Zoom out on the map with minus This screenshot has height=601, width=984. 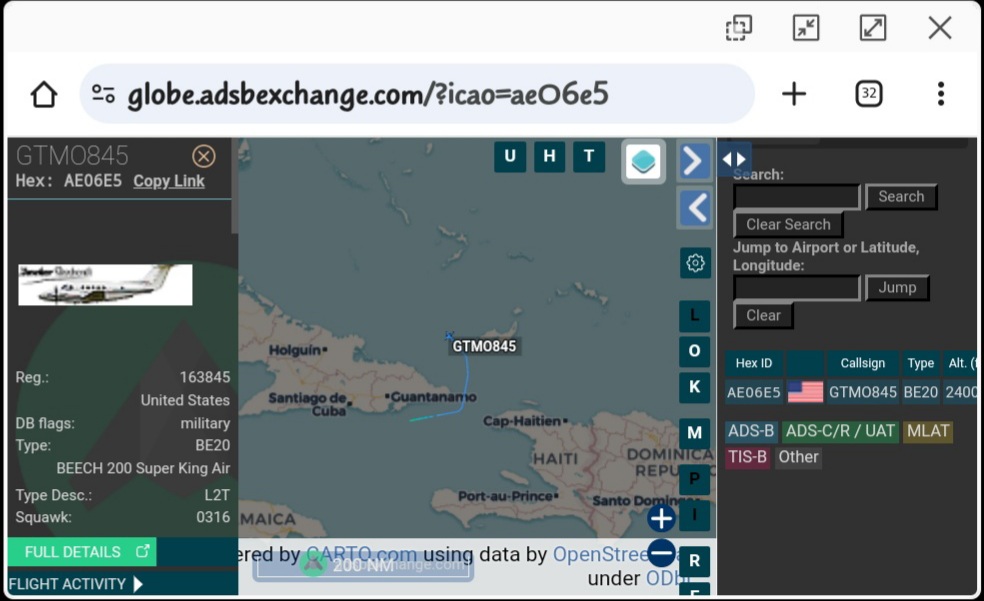661,553
